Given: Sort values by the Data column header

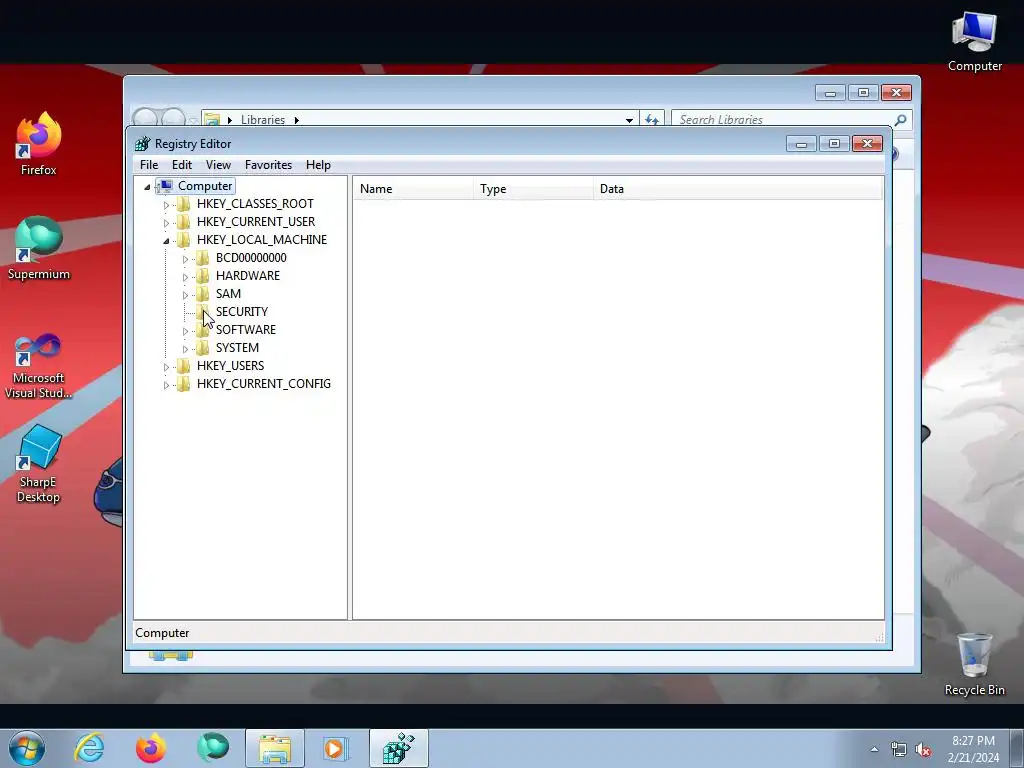Looking at the screenshot, I should (x=738, y=189).
